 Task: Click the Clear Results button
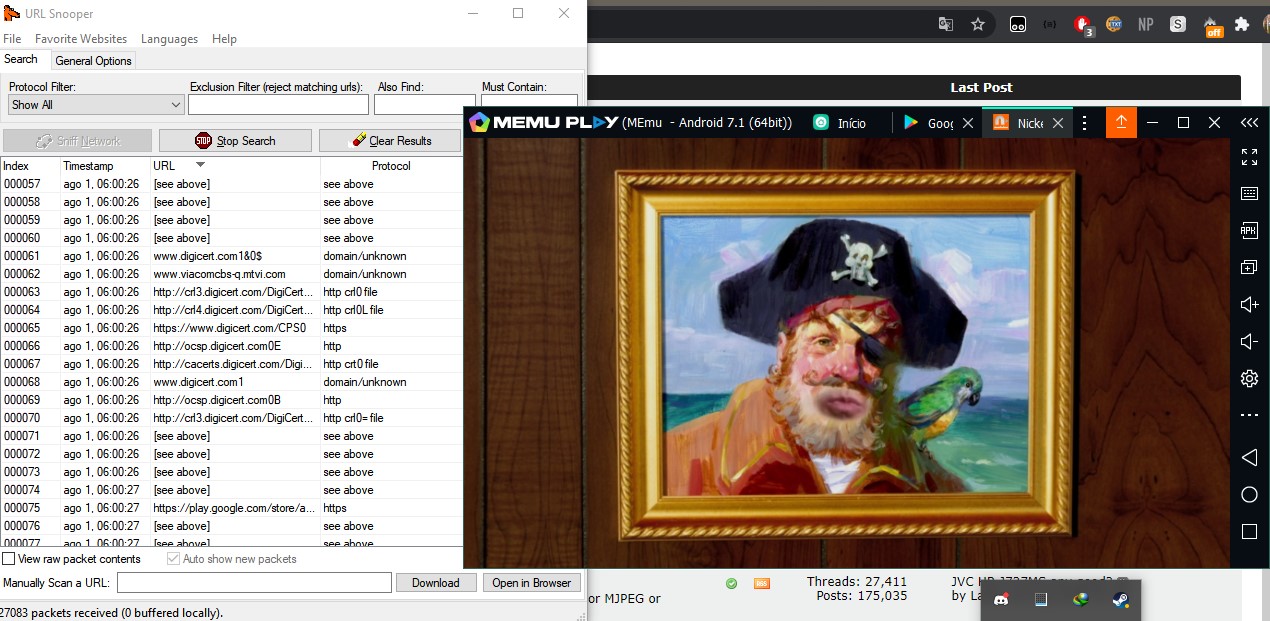coord(390,141)
